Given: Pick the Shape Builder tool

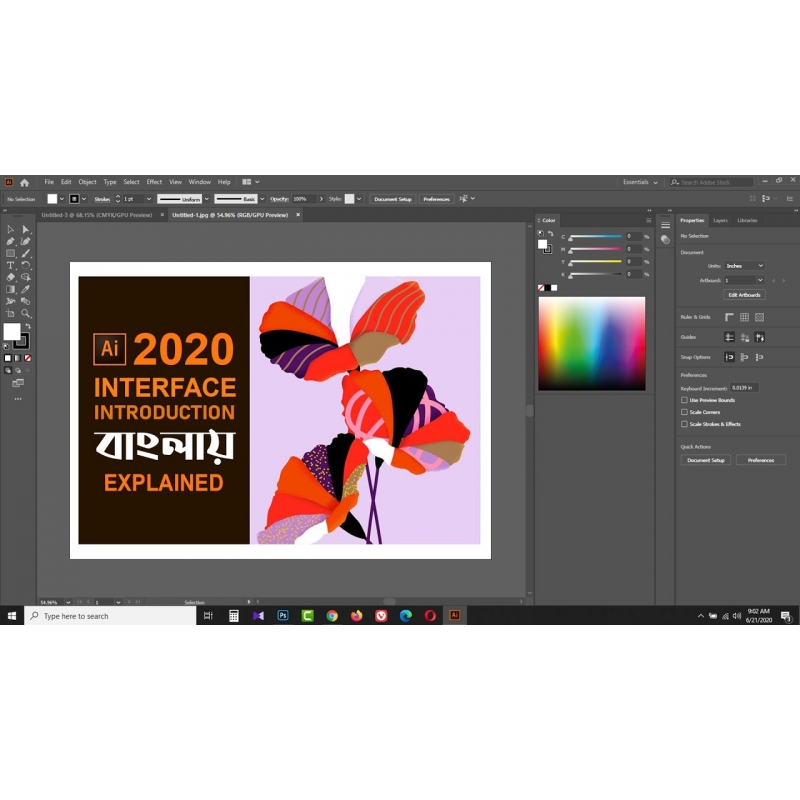Looking at the screenshot, I should tap(26, 278).
